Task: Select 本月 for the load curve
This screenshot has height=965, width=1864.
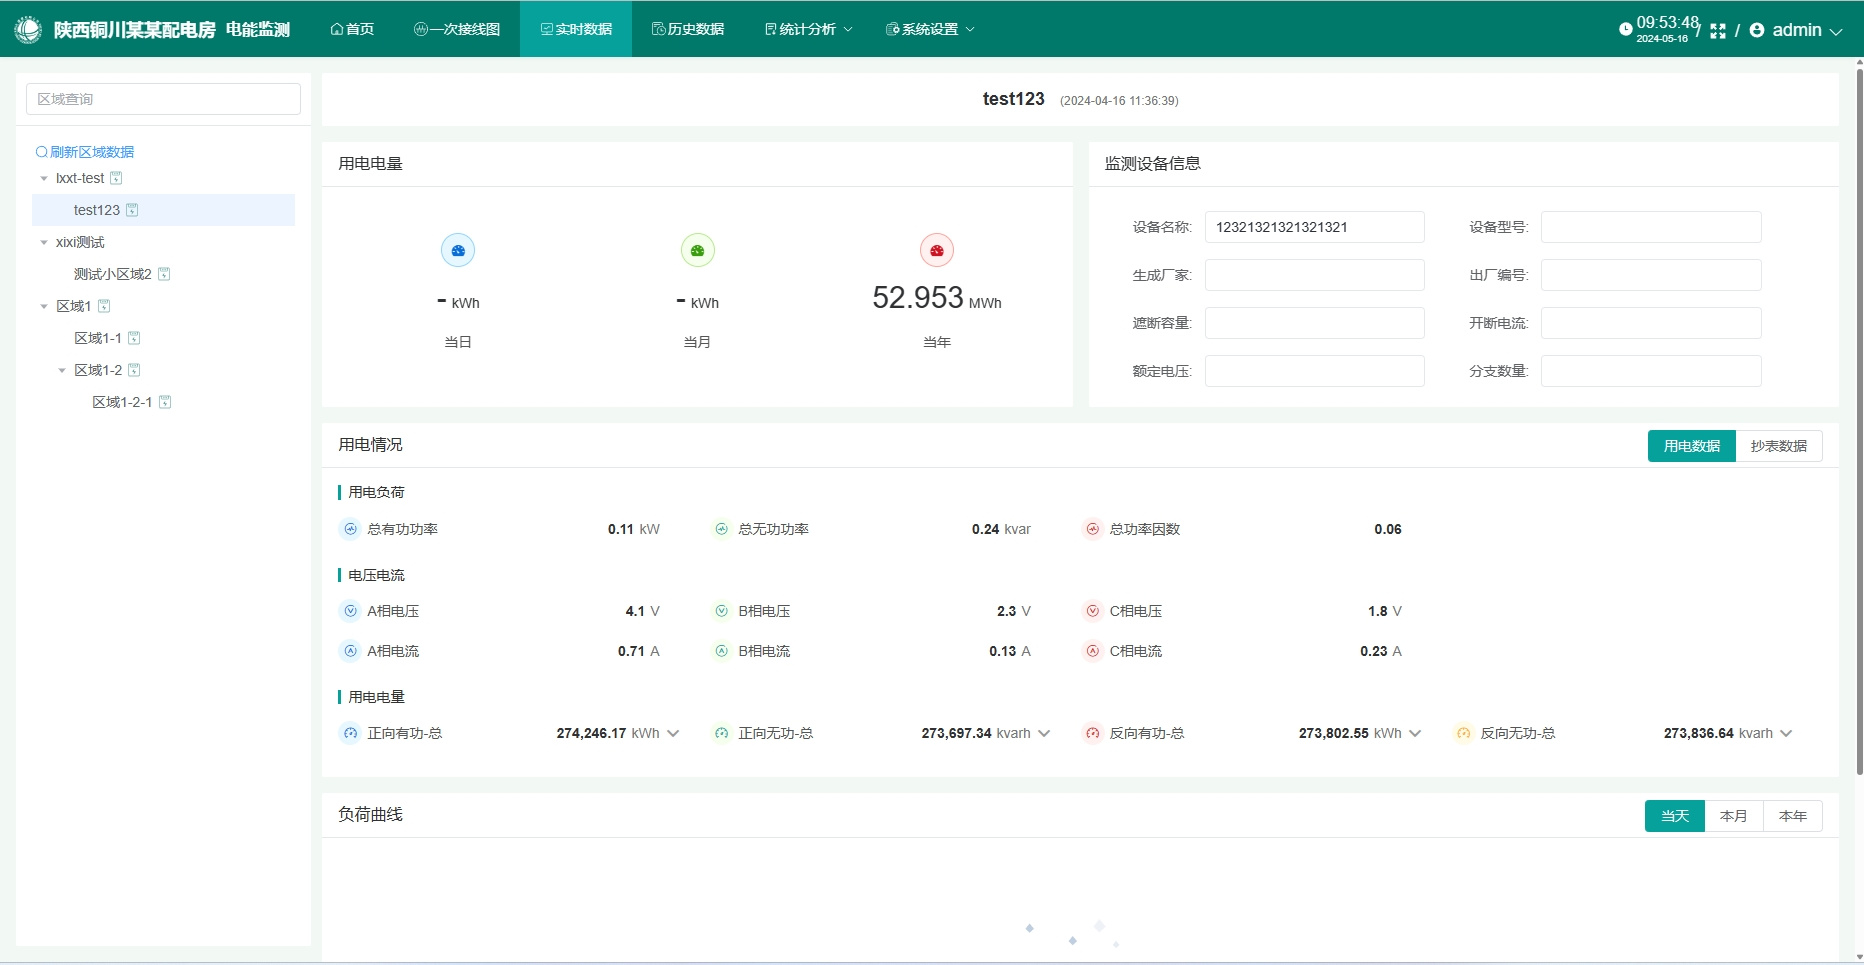Action: [1733, 816]
